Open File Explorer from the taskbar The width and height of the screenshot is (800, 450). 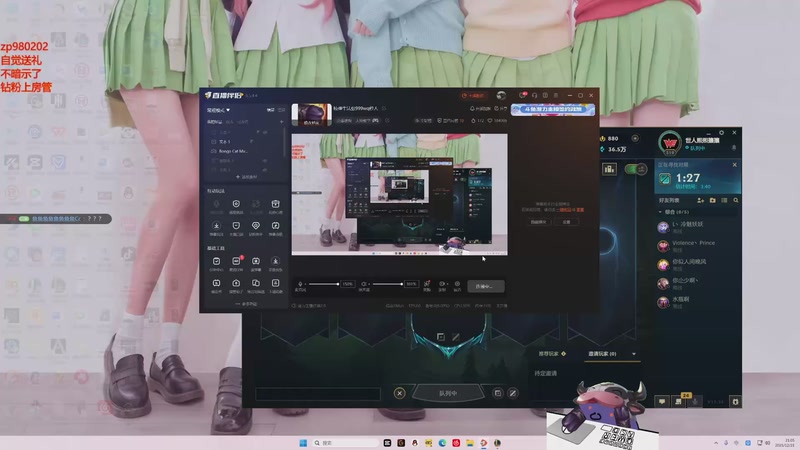click(x=469, y=442)
